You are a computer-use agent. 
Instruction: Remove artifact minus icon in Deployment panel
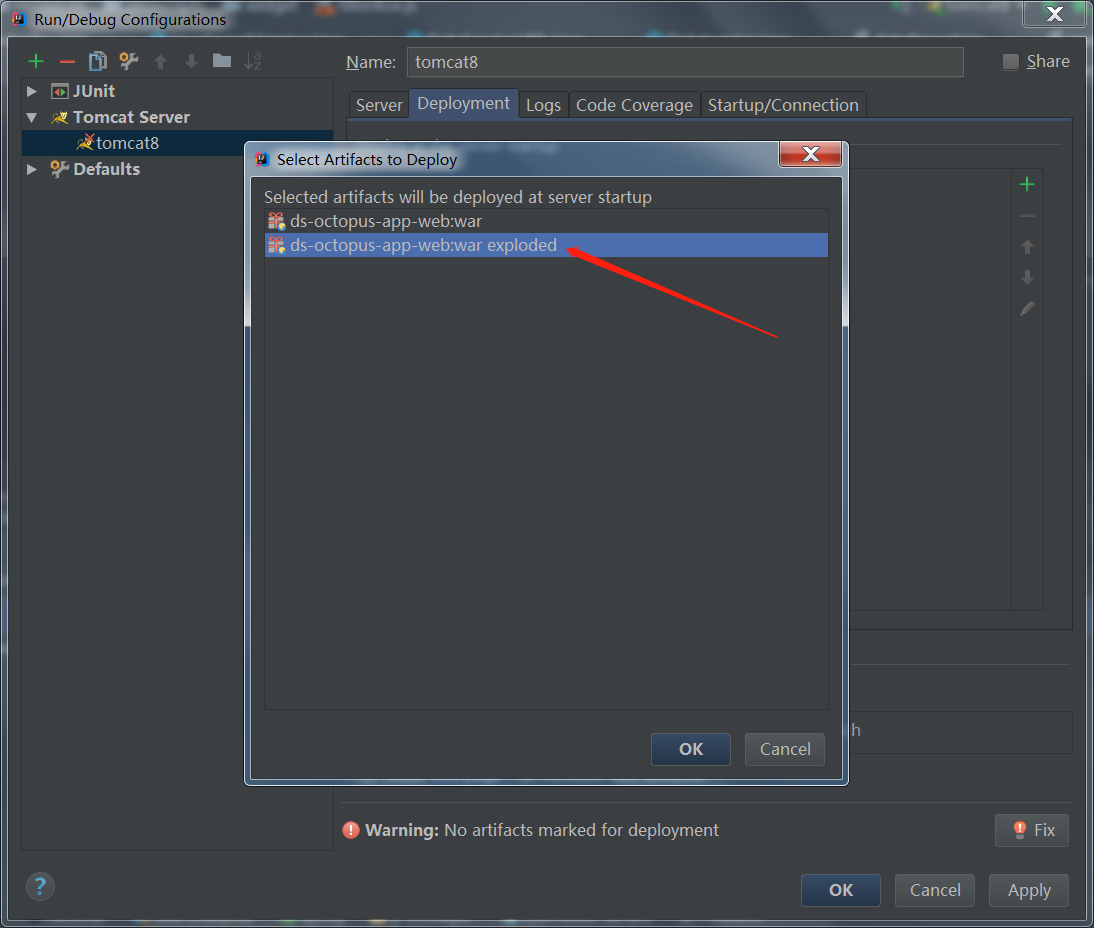(x=1026, y=216)
